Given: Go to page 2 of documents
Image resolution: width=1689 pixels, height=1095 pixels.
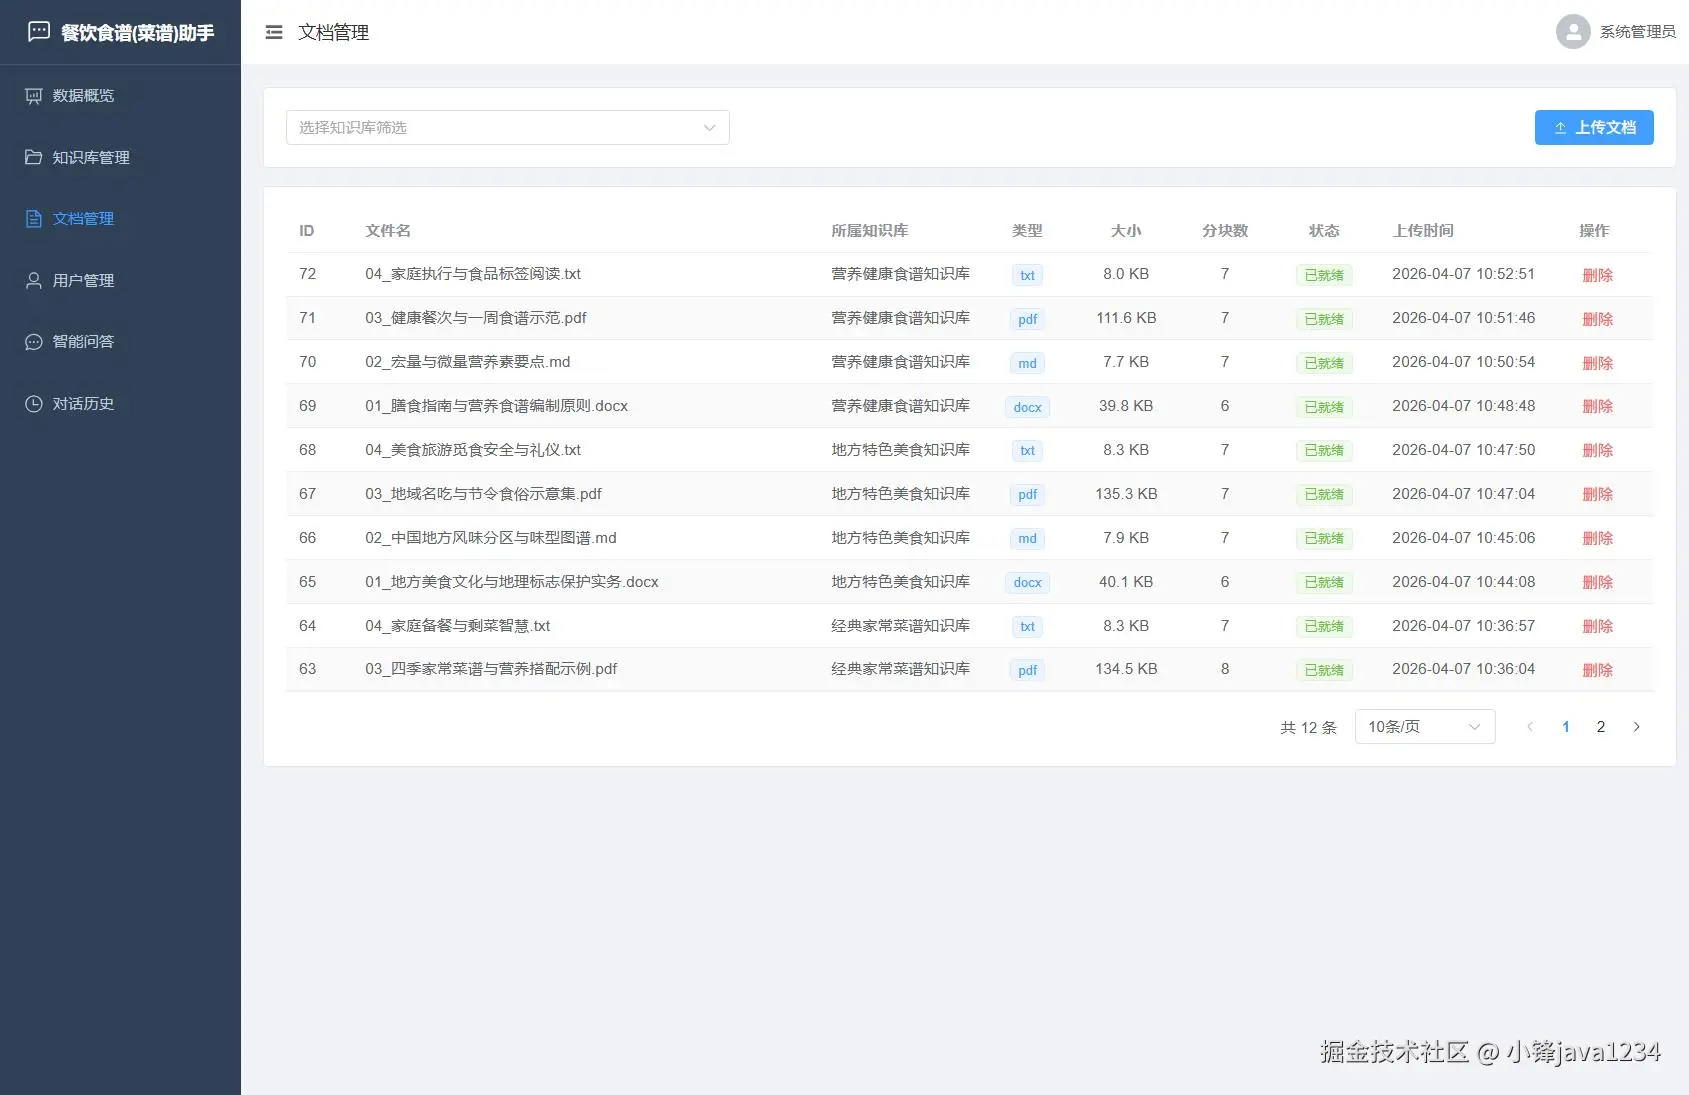Looking at the screenshot, I should point(1601,727).
